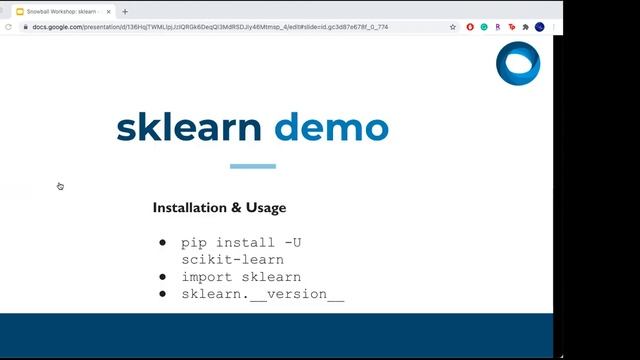Reload the page with the refresh icon
Viewport: 640px width, 360px height.
click(8, 27)
